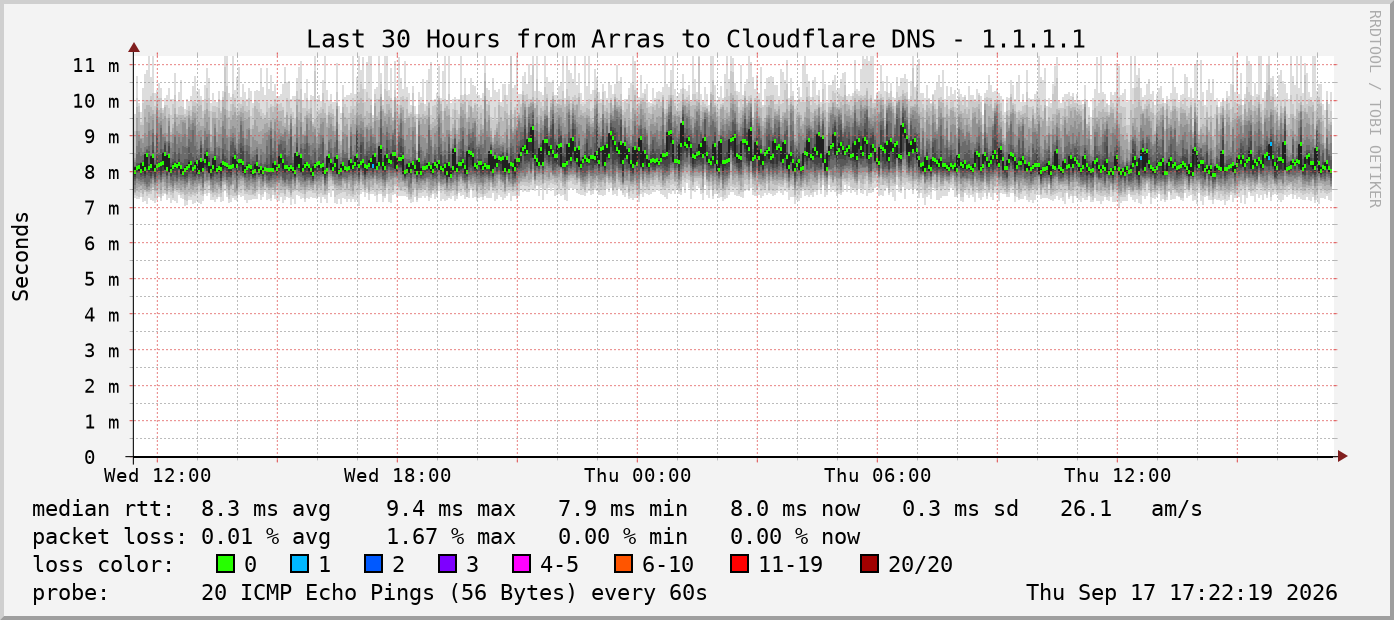
Task: Click the Wed 18:00 time axis label
Action: [398, 476]
